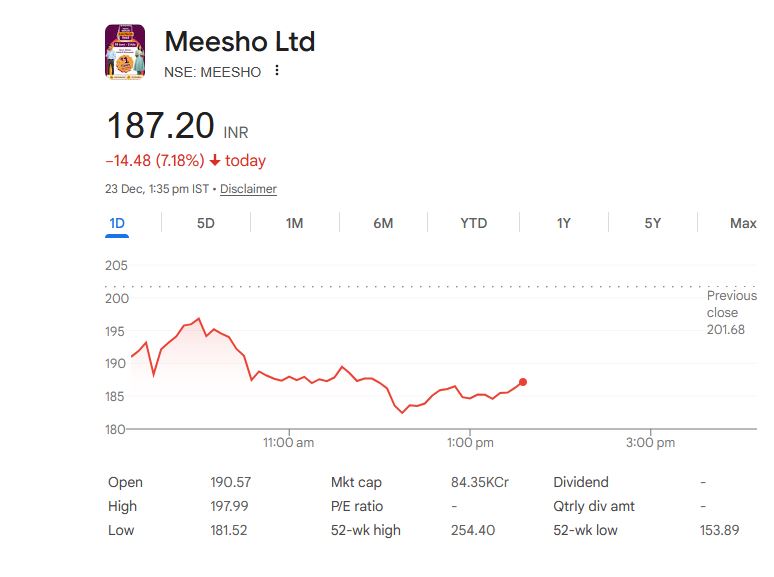Click the 11:00 am label on chart axis
The height and width of the screenshot is (577, 774).
coord(288,442)
